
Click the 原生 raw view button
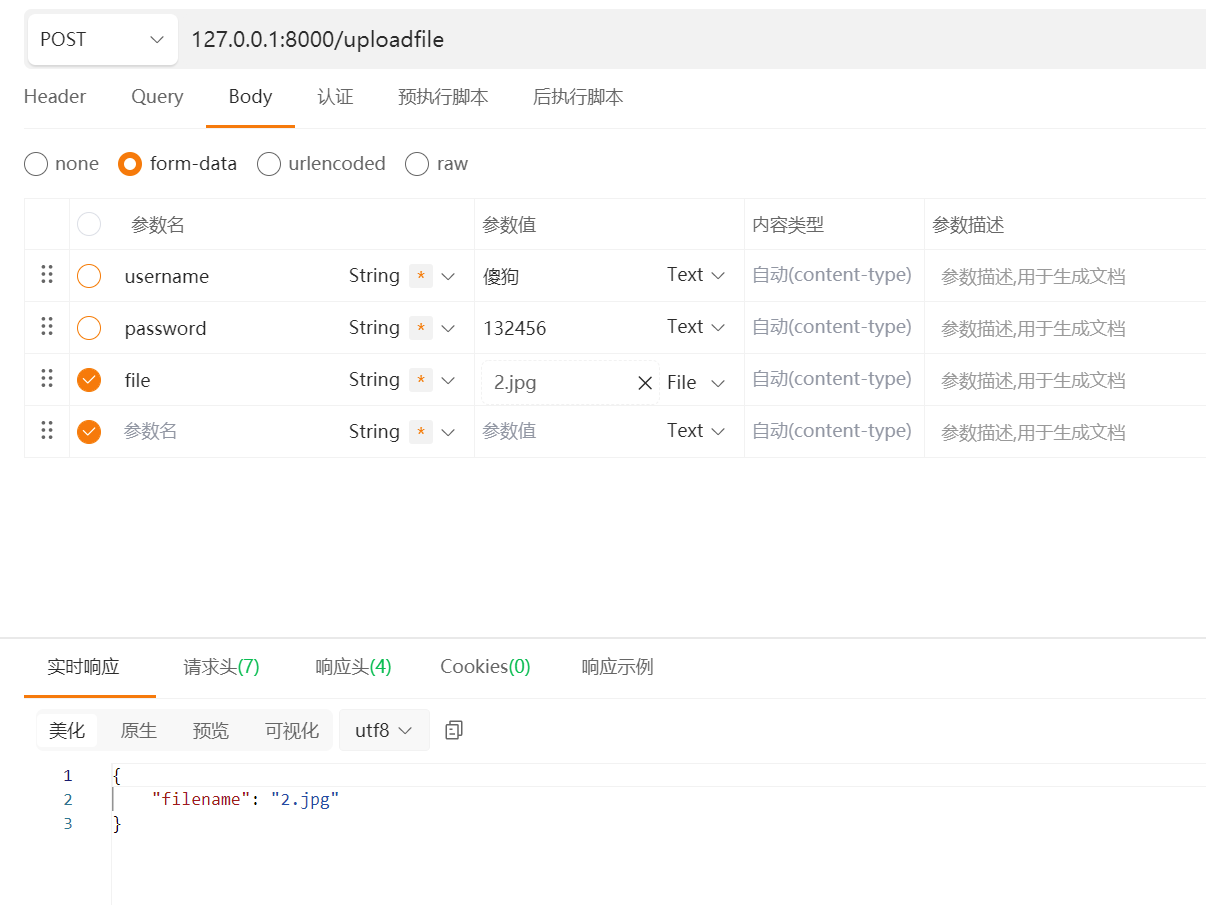pyautogui.click(x=139, y=730)
